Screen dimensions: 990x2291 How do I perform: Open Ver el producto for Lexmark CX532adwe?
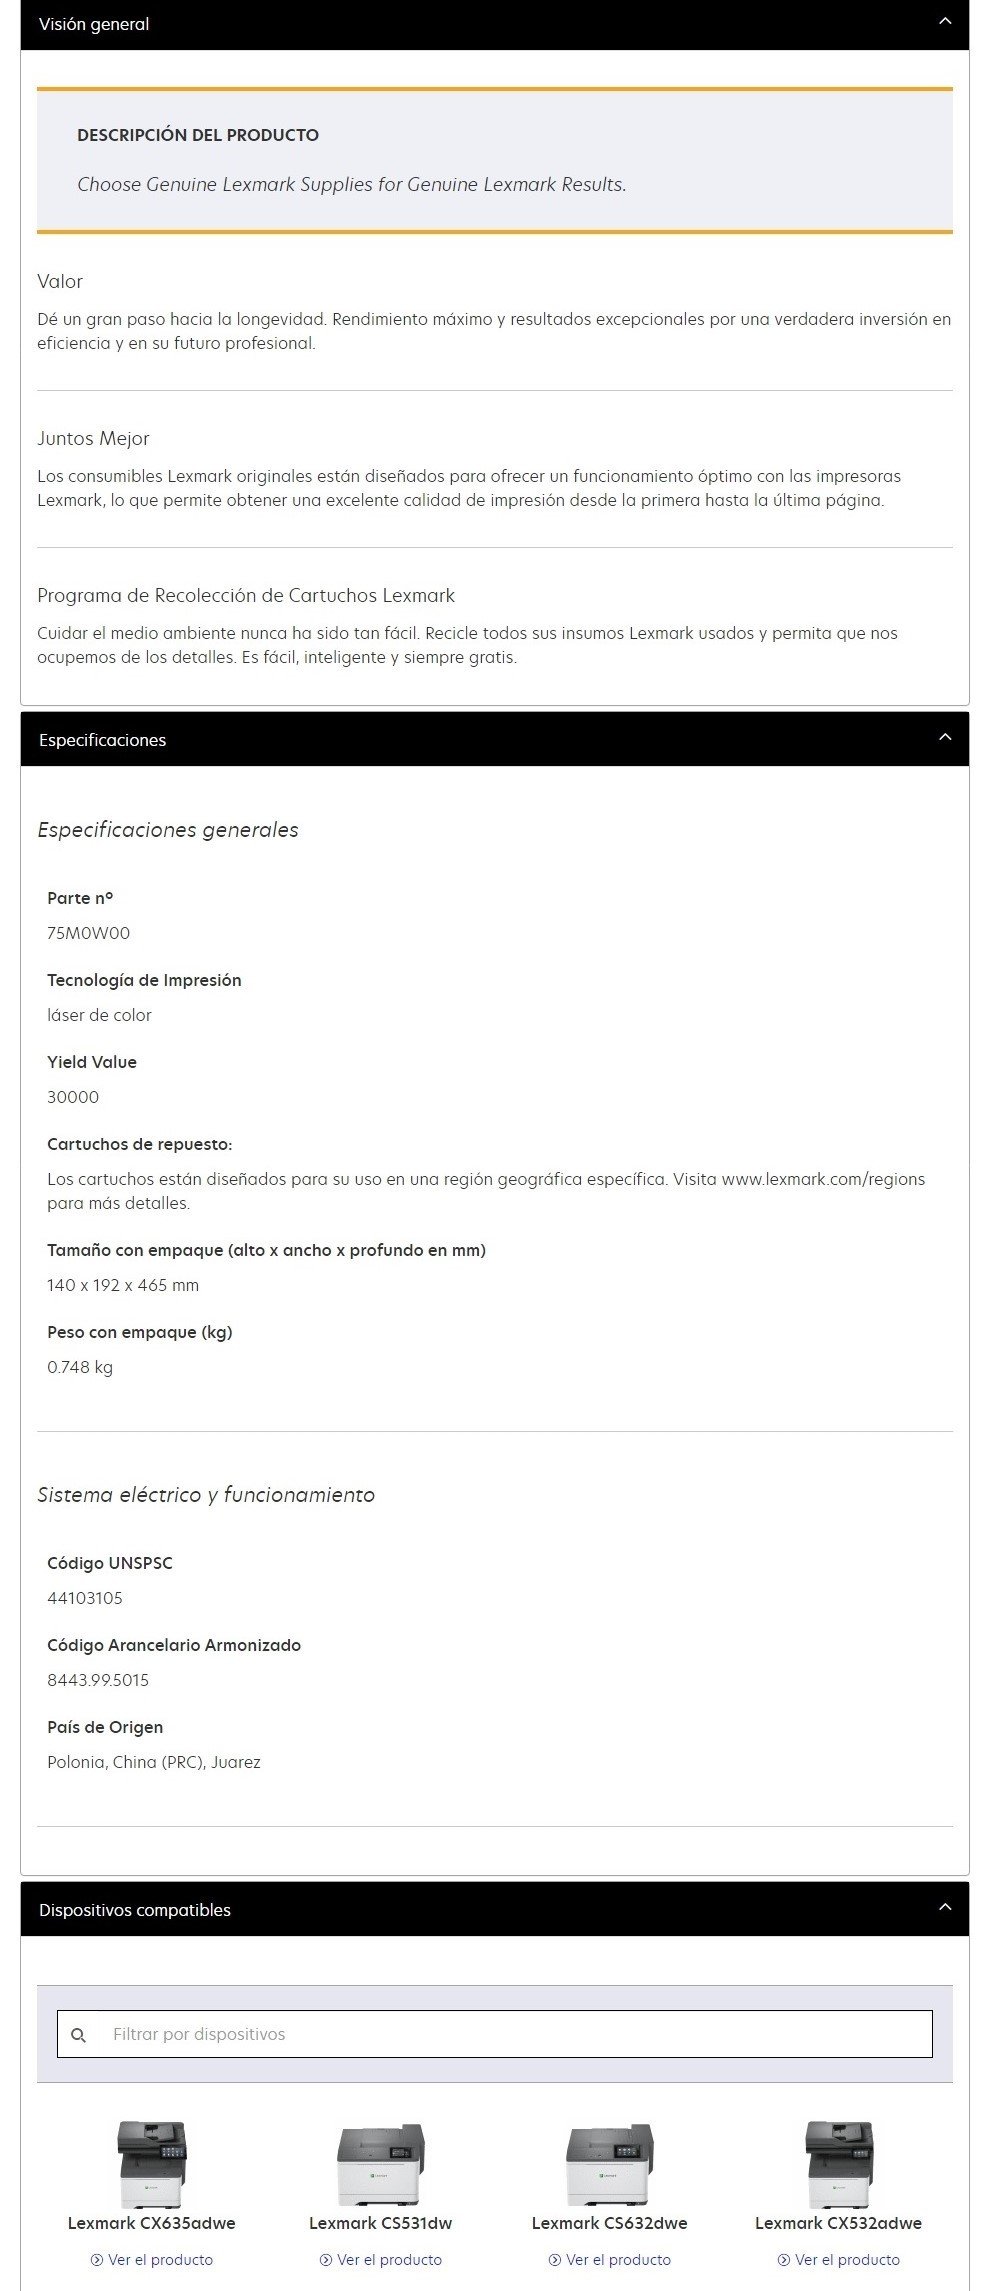(847, 2259)
